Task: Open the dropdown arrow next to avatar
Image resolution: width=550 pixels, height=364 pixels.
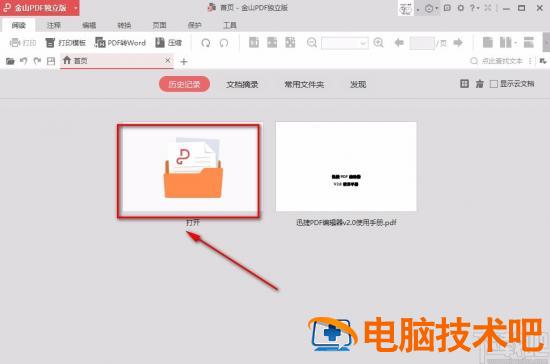Action: pyautogui.click(x=418, y=9)
